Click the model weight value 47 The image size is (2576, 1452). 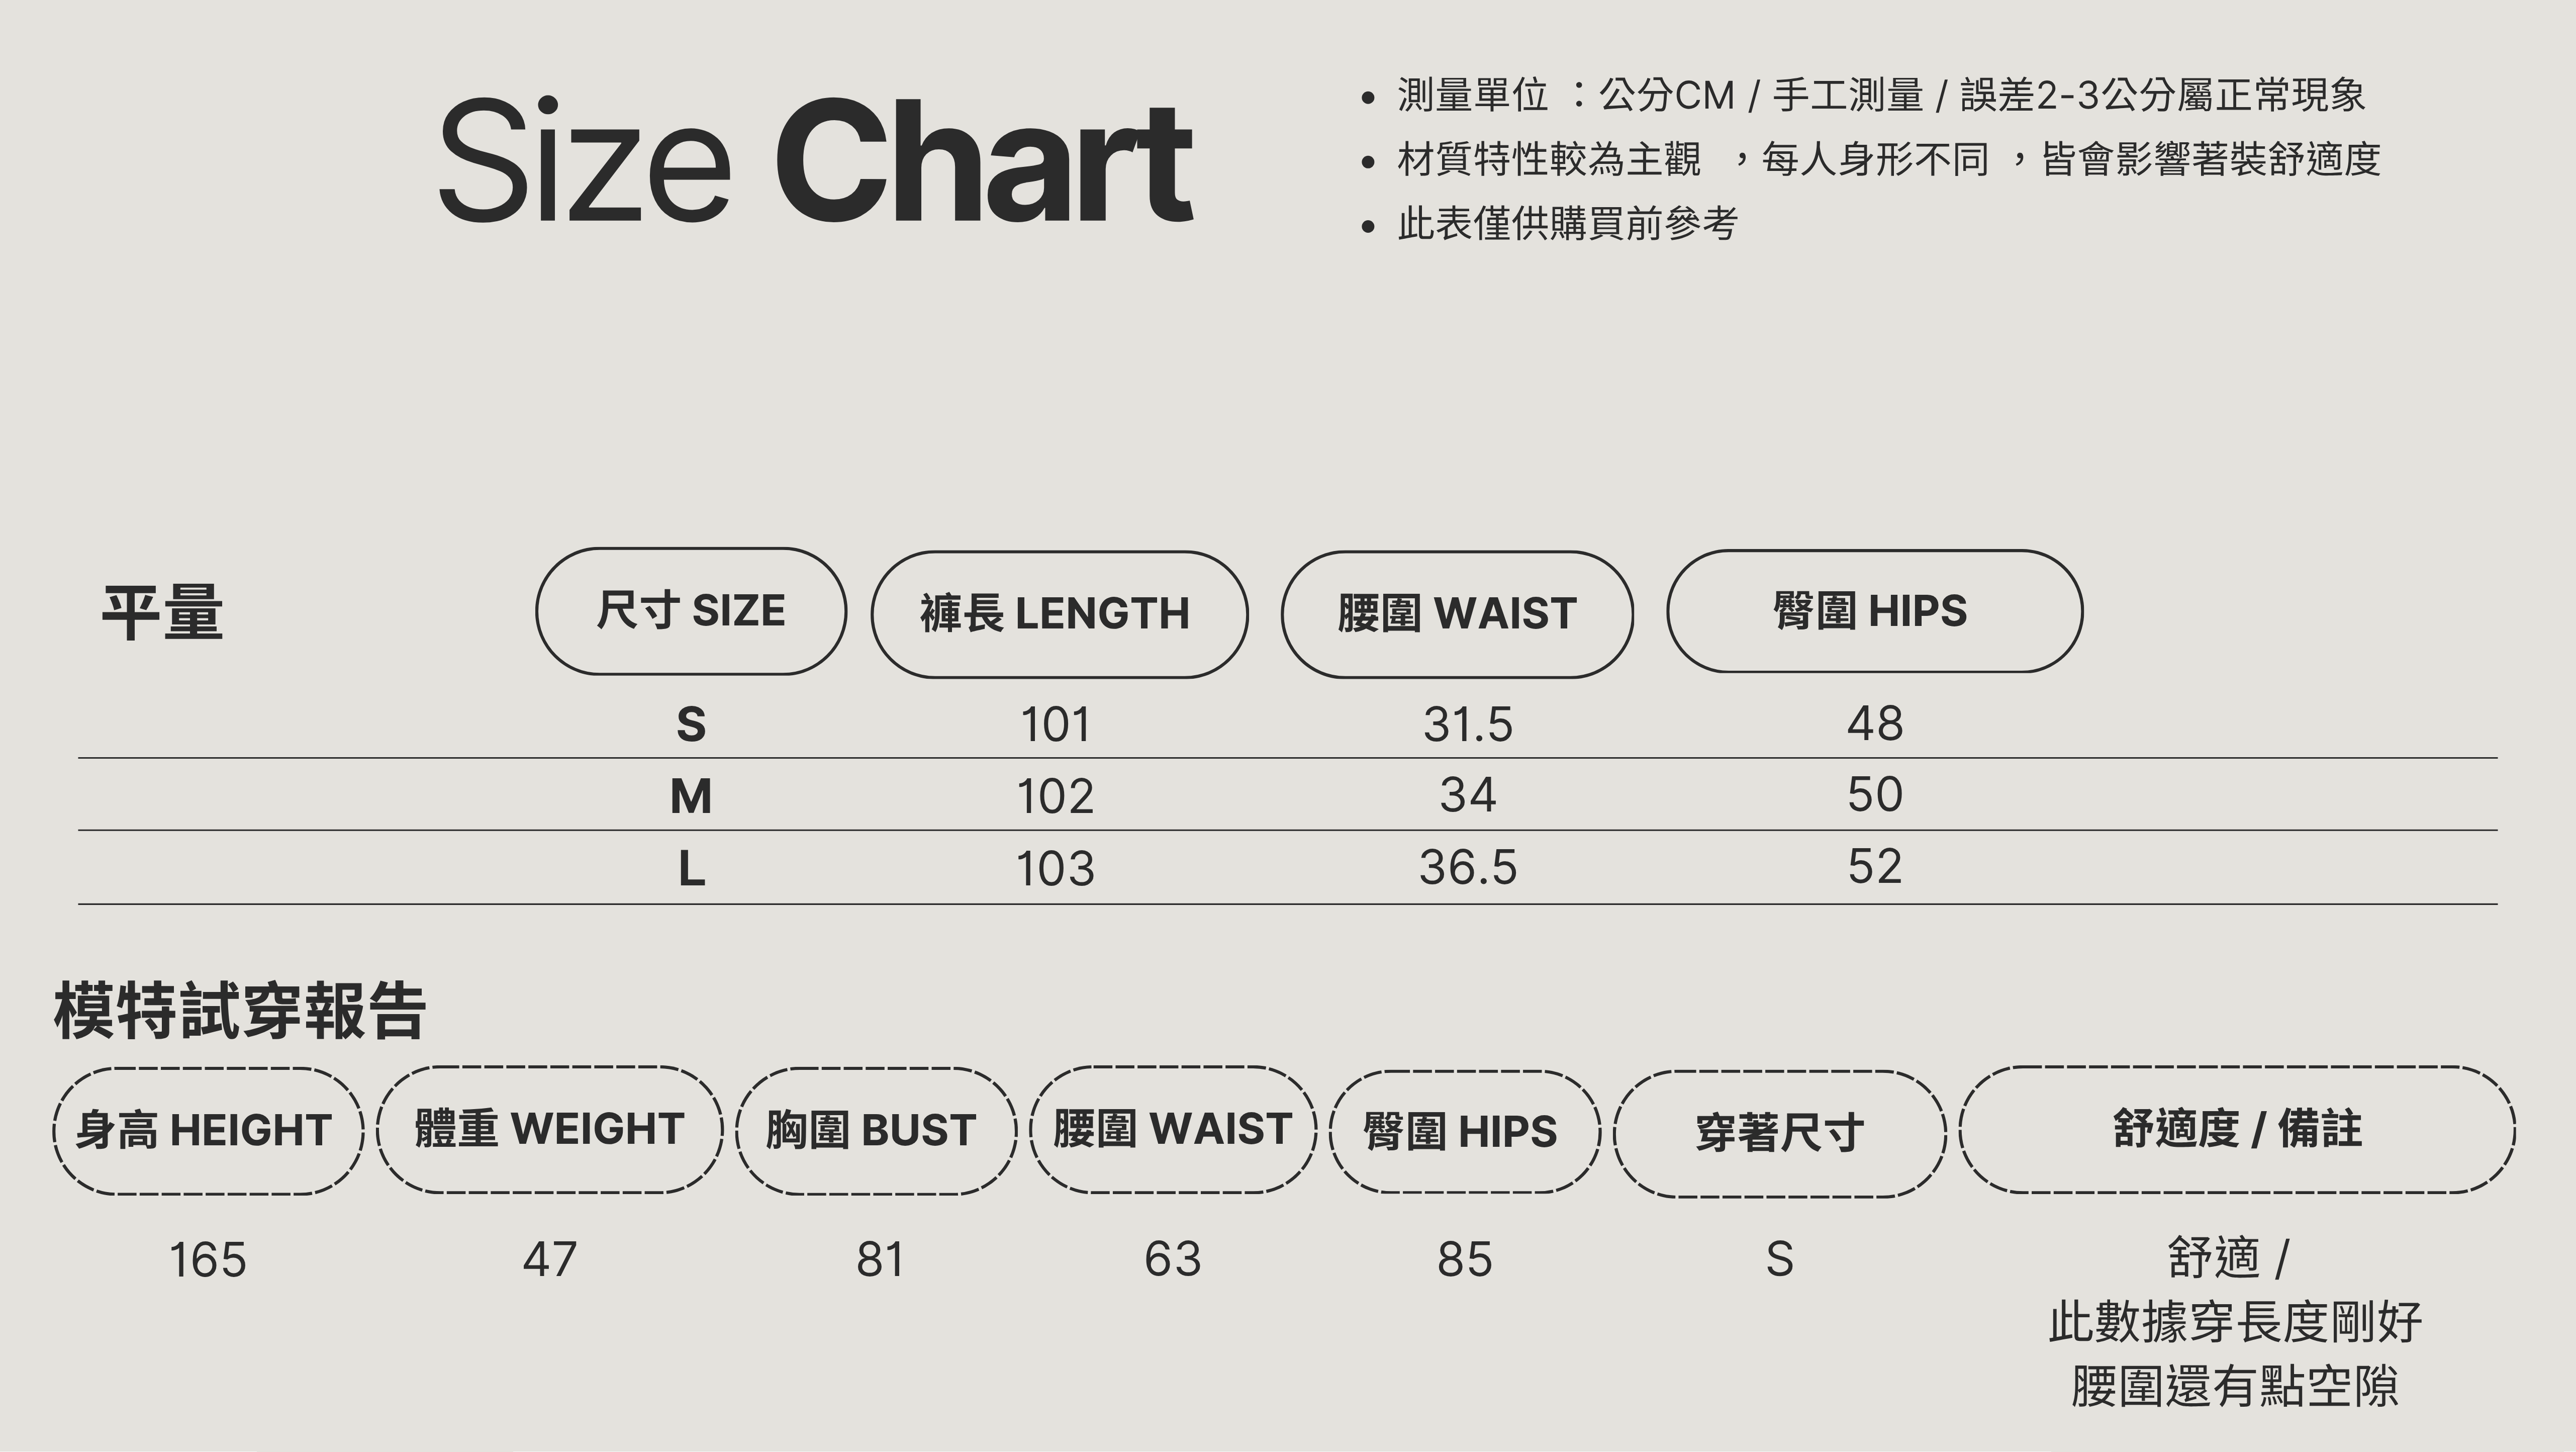pos(549,1259)
